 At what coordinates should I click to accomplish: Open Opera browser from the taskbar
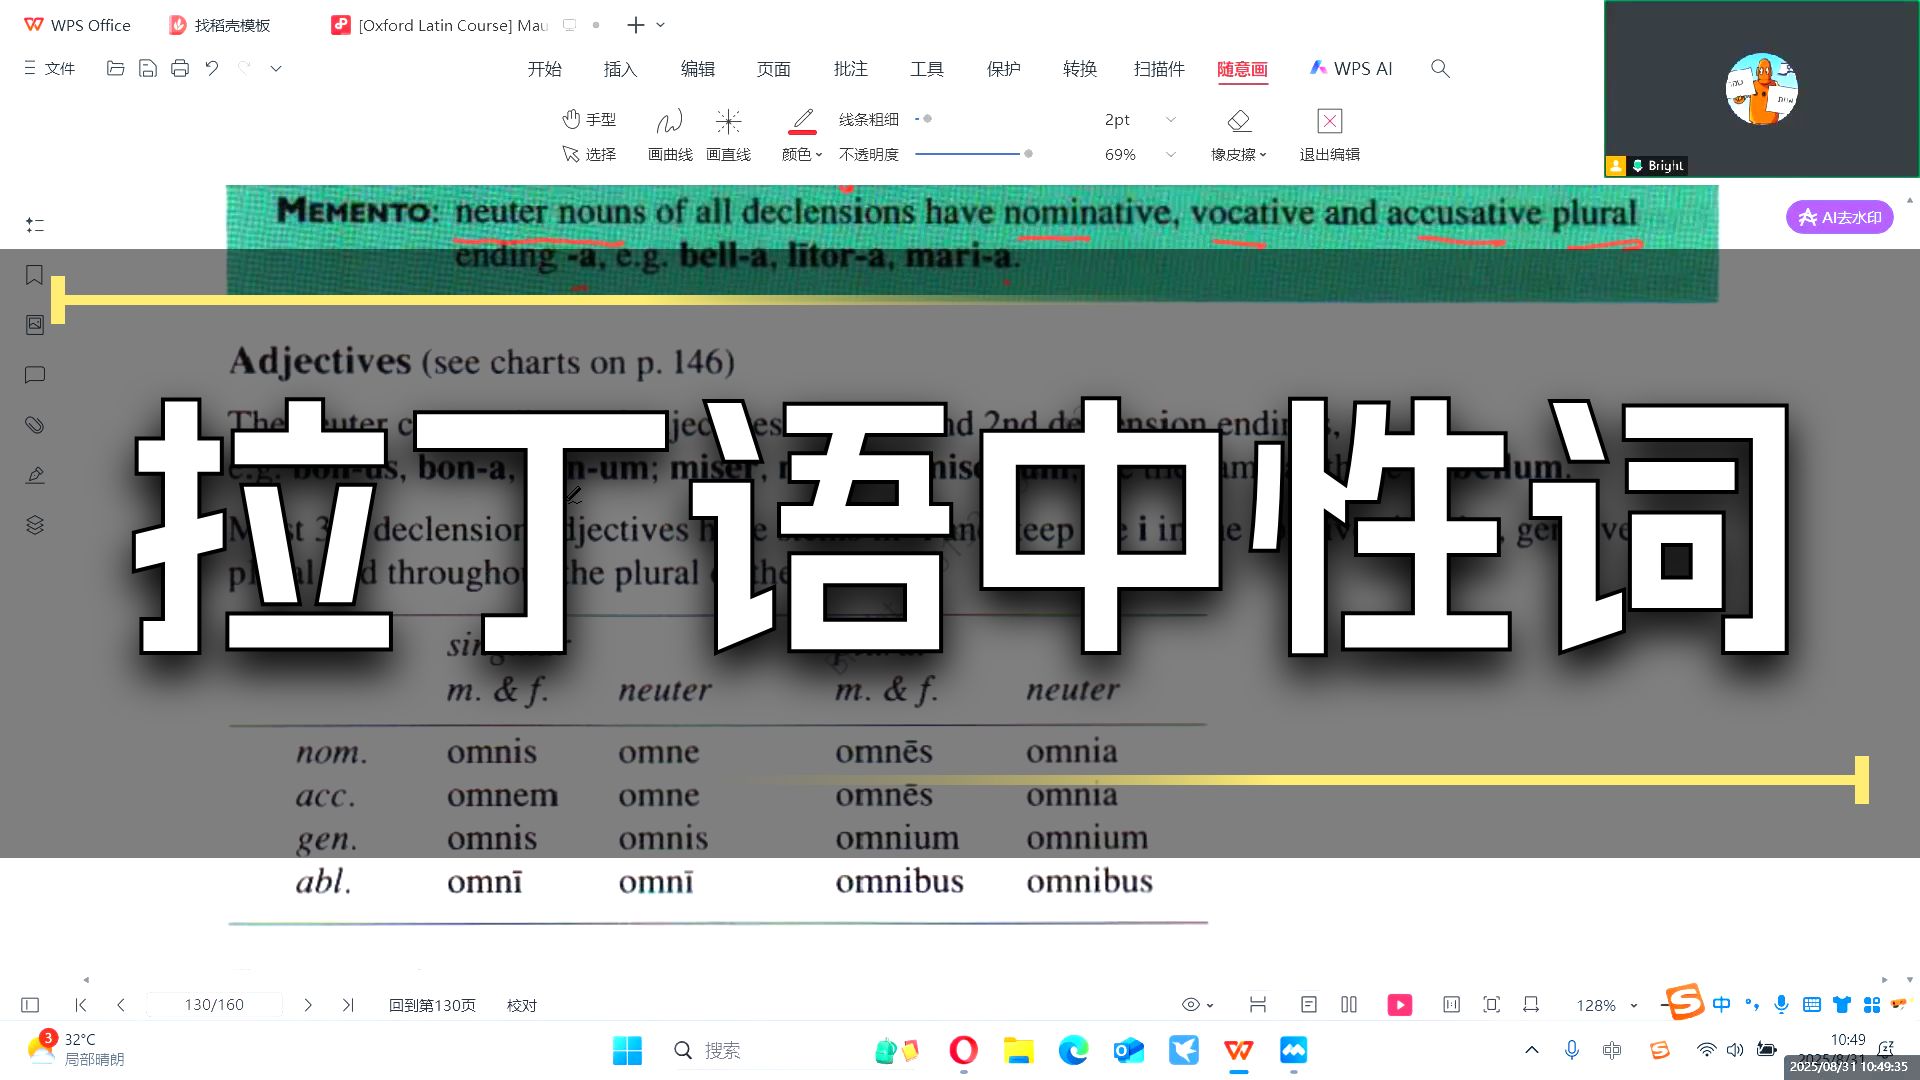pyautogui.click(x=963, y=1050)
